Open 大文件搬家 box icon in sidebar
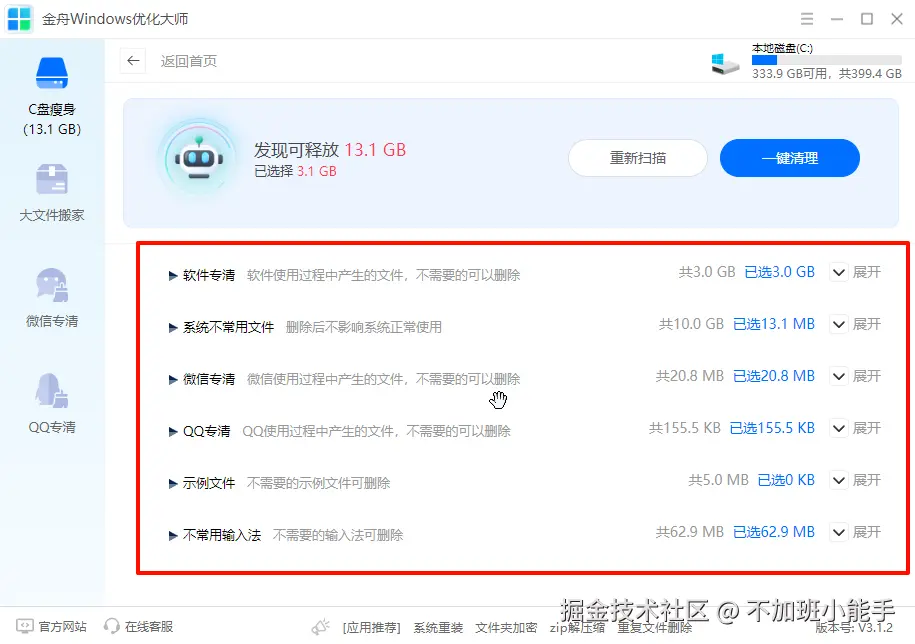 point(52,178)
